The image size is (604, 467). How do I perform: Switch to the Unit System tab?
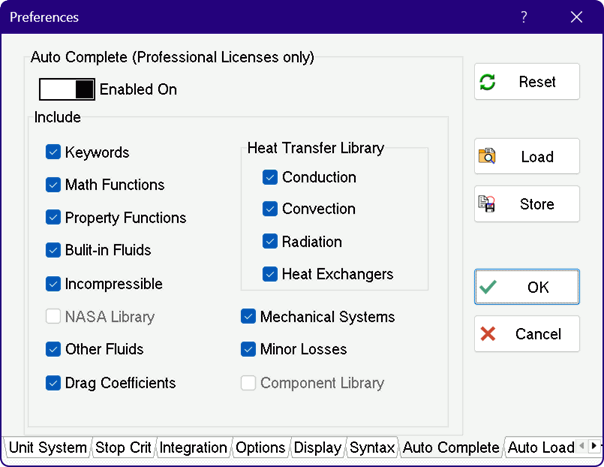(x=47, y=448)
